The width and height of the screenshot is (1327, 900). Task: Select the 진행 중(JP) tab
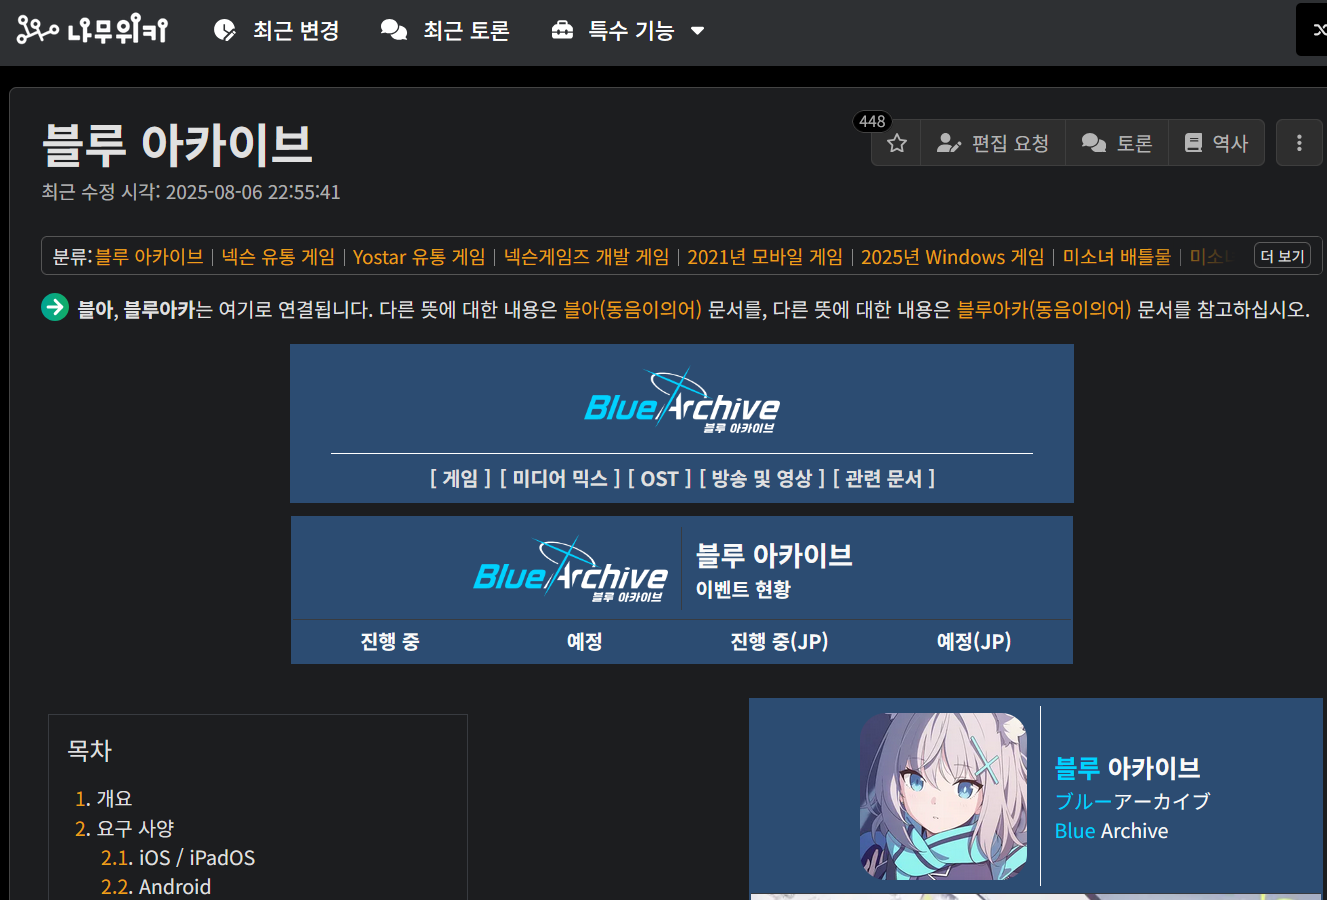click(x=779, y=641)
